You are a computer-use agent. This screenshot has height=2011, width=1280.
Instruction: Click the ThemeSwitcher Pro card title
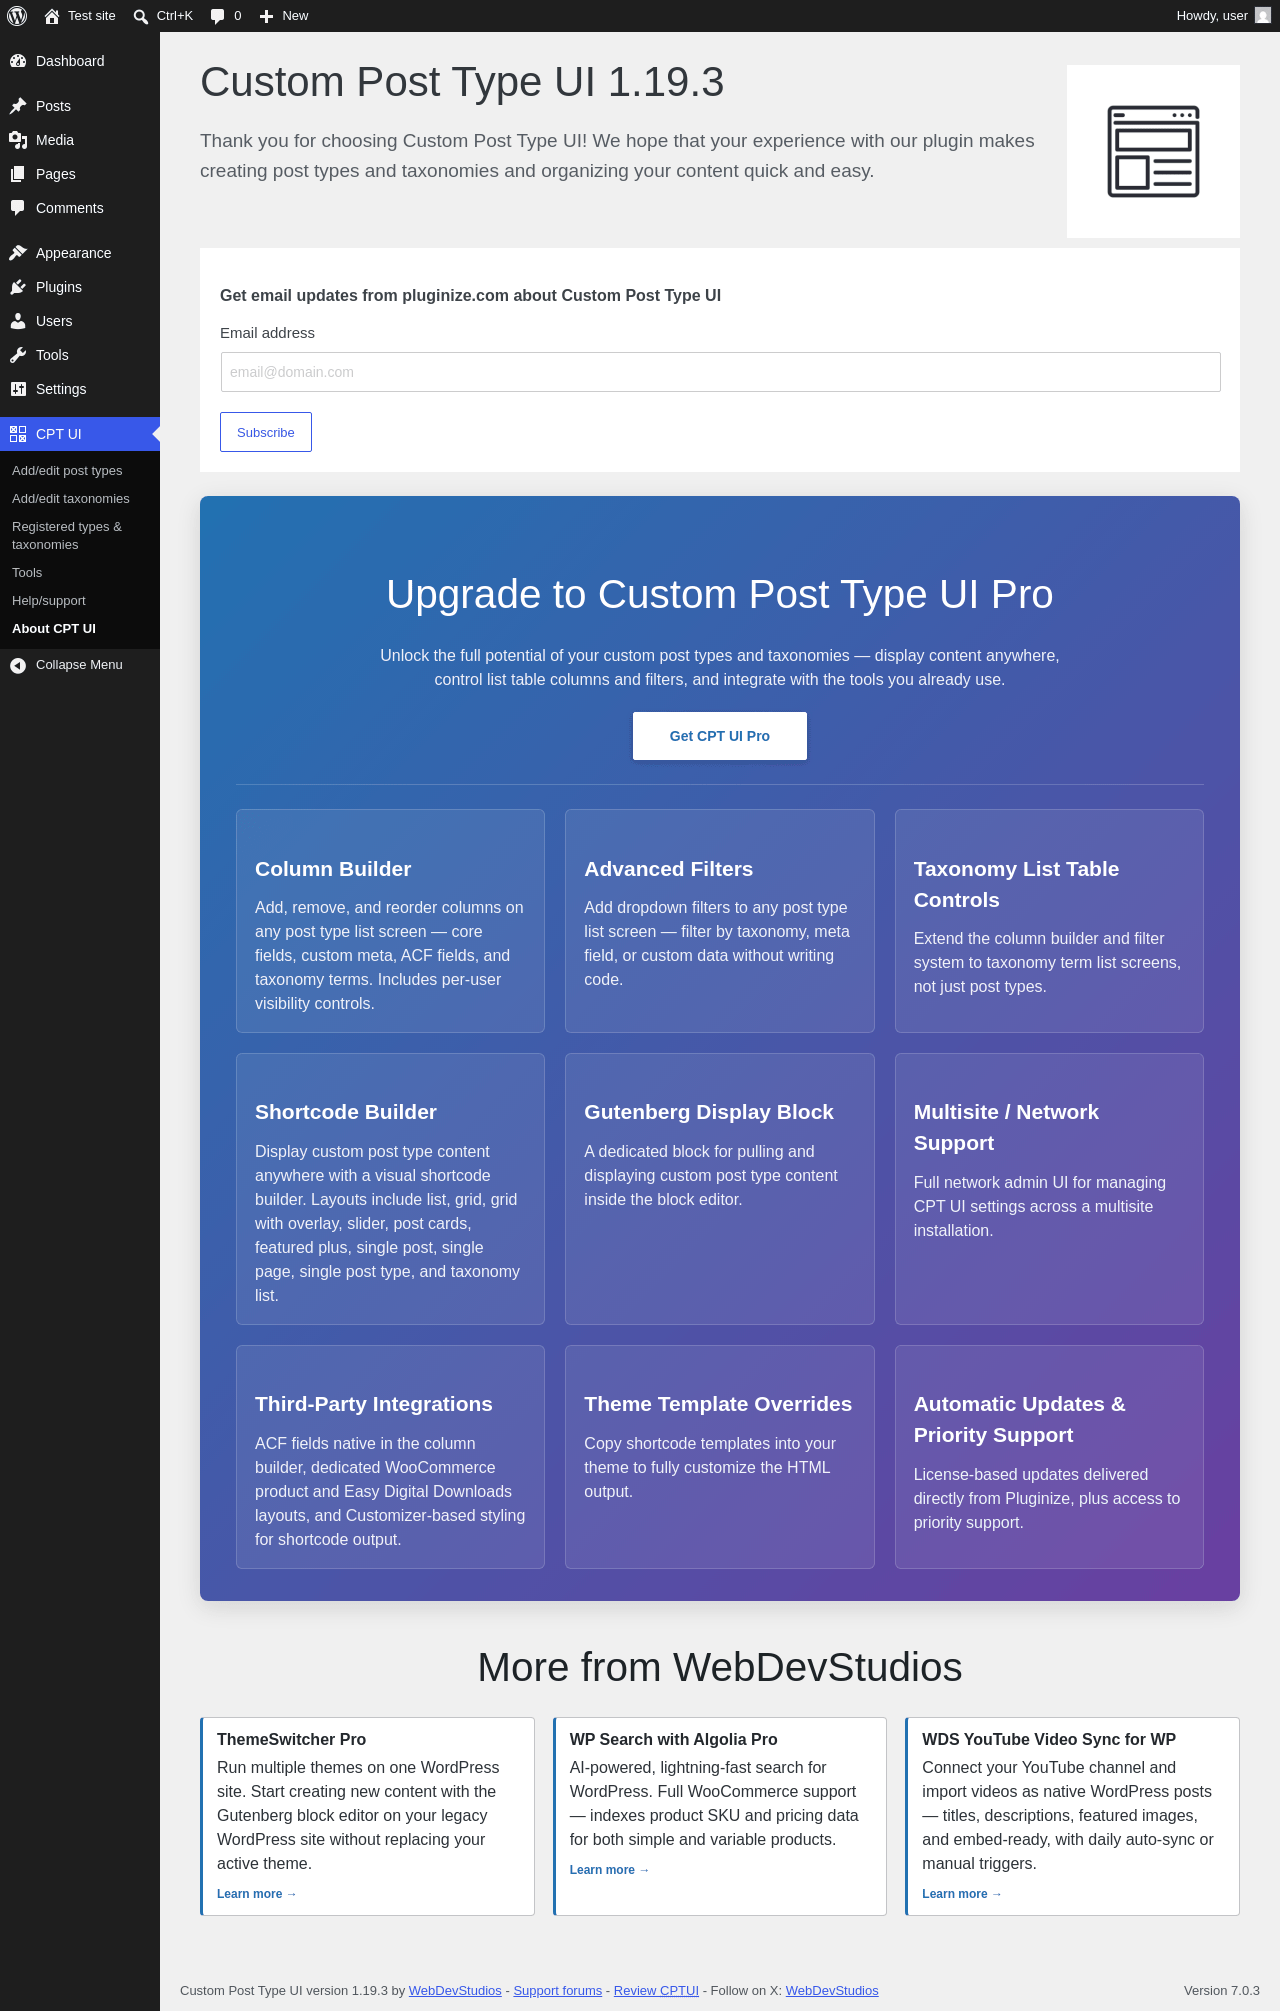292,1739
